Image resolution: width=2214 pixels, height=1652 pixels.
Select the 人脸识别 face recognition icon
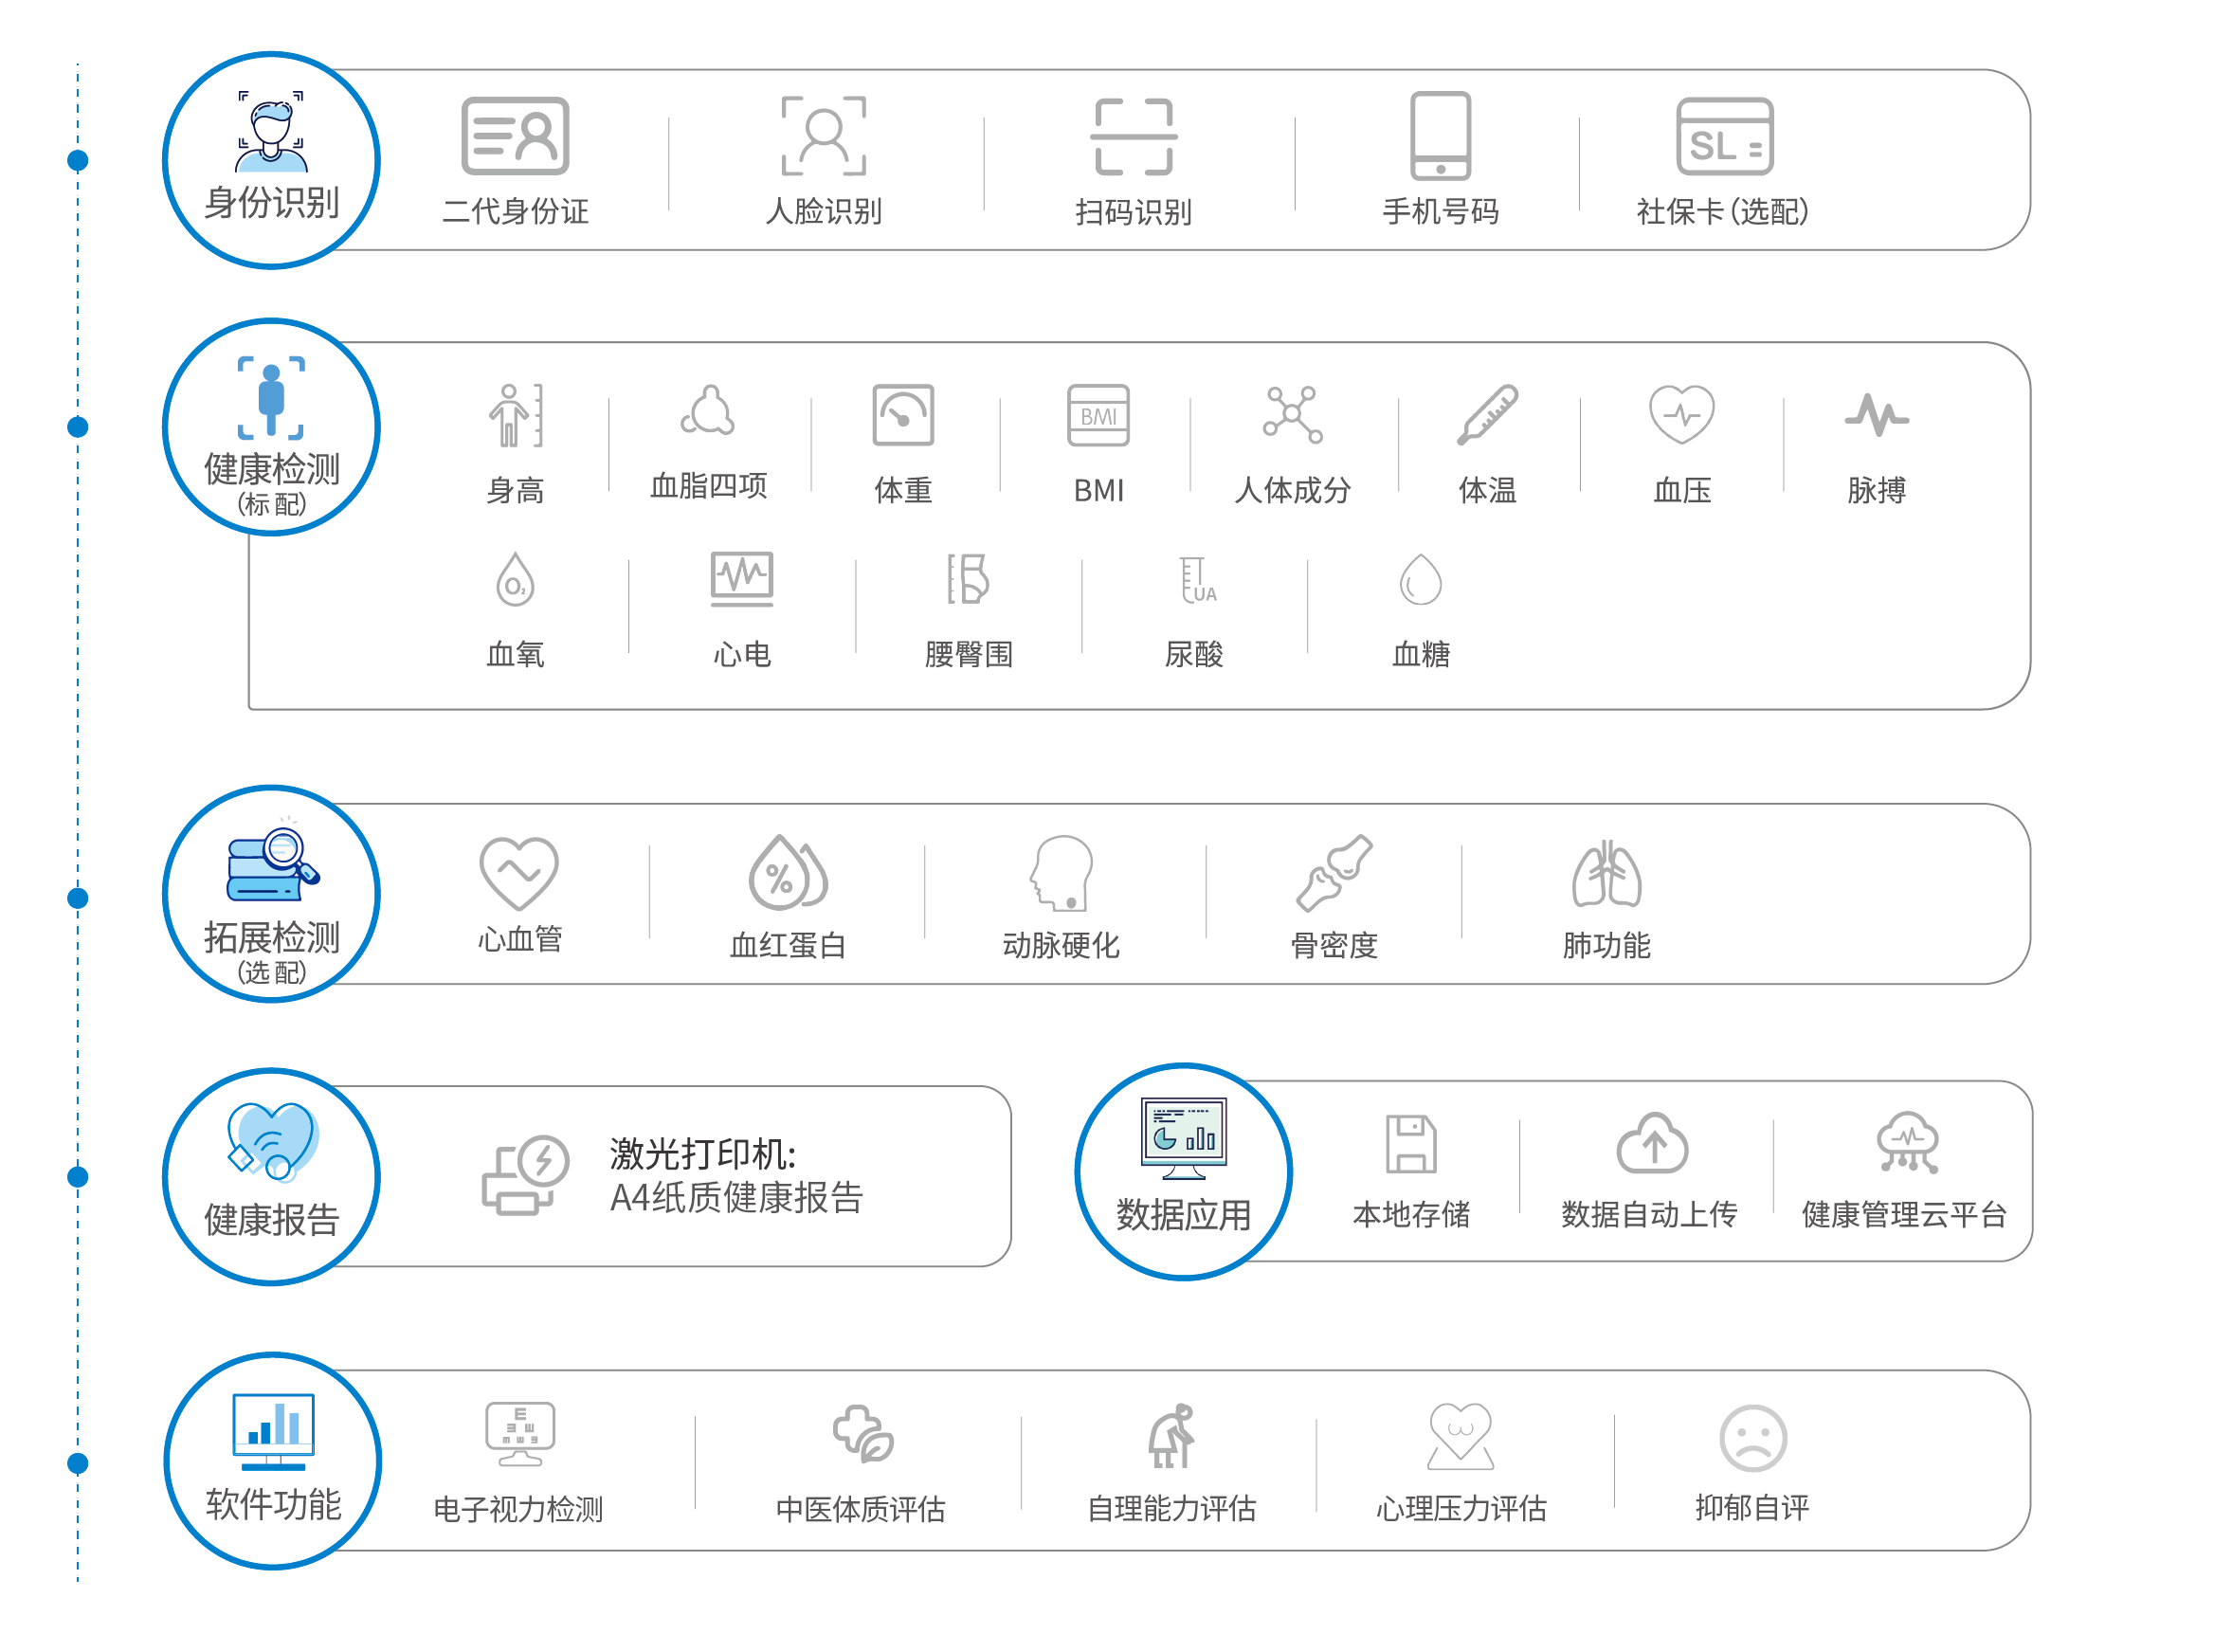point(823,136)
